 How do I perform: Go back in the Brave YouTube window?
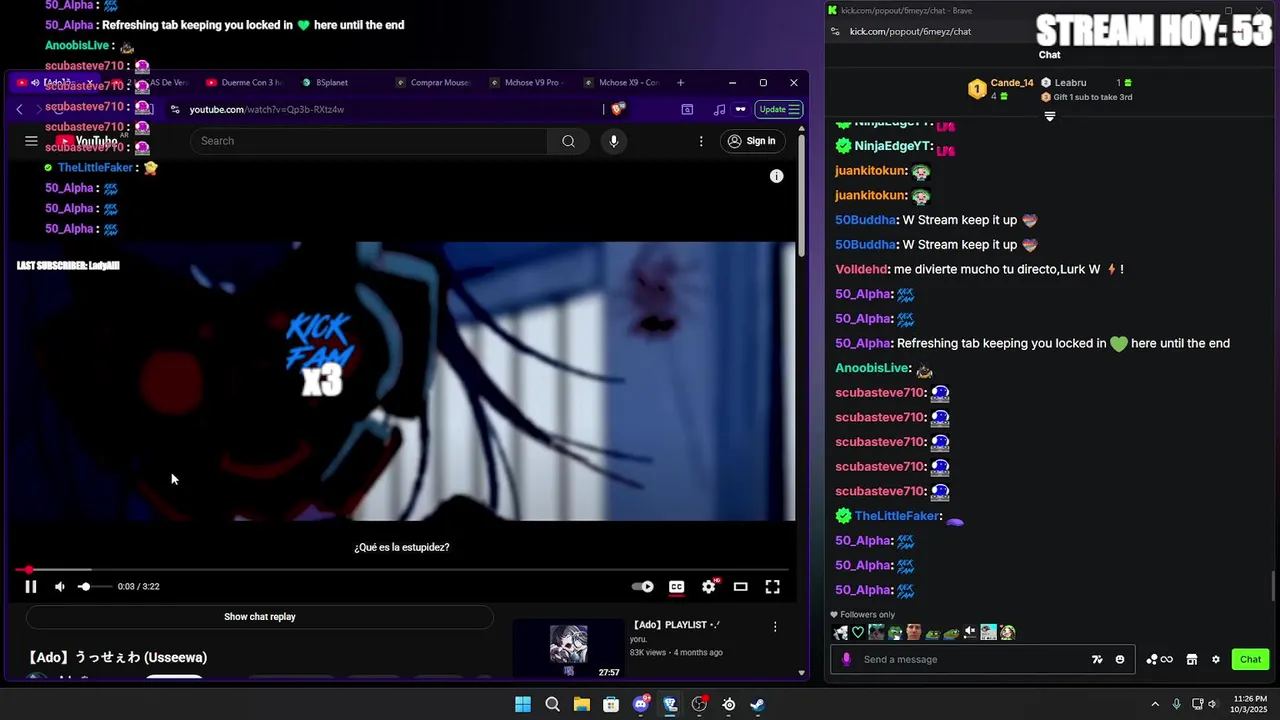coord(19,109)
